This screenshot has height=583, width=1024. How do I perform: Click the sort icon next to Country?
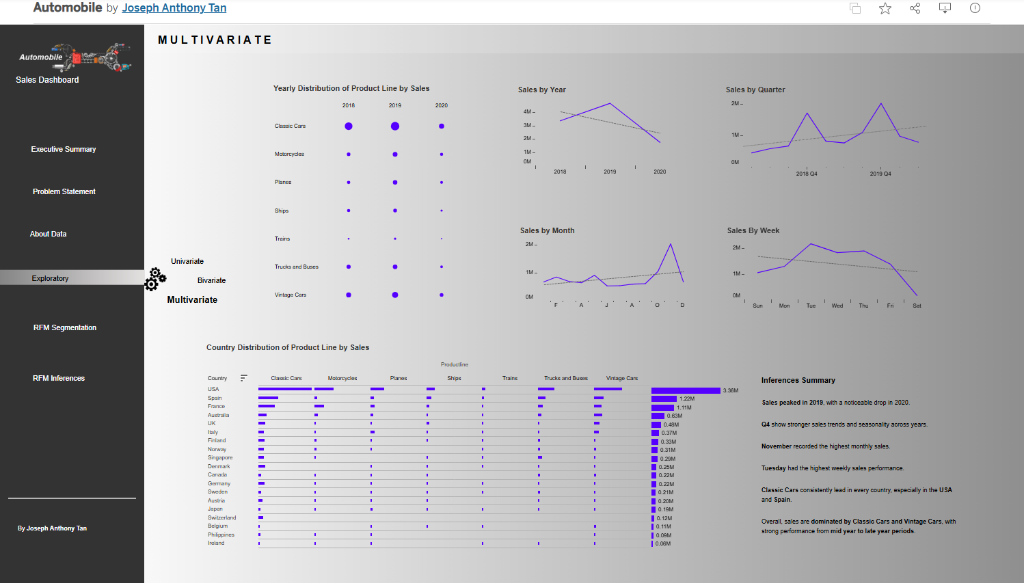point(244,378)
